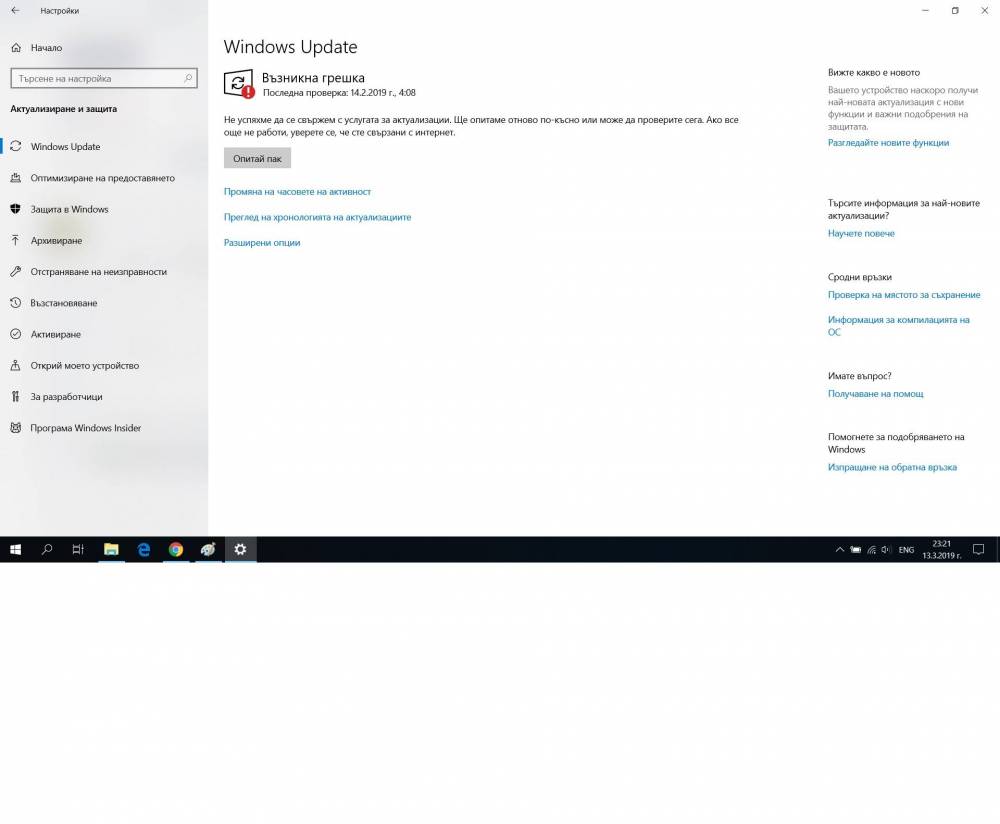Open За разработчици section
This screenshot has height=824, width=1000.
[x=104, y=397]
